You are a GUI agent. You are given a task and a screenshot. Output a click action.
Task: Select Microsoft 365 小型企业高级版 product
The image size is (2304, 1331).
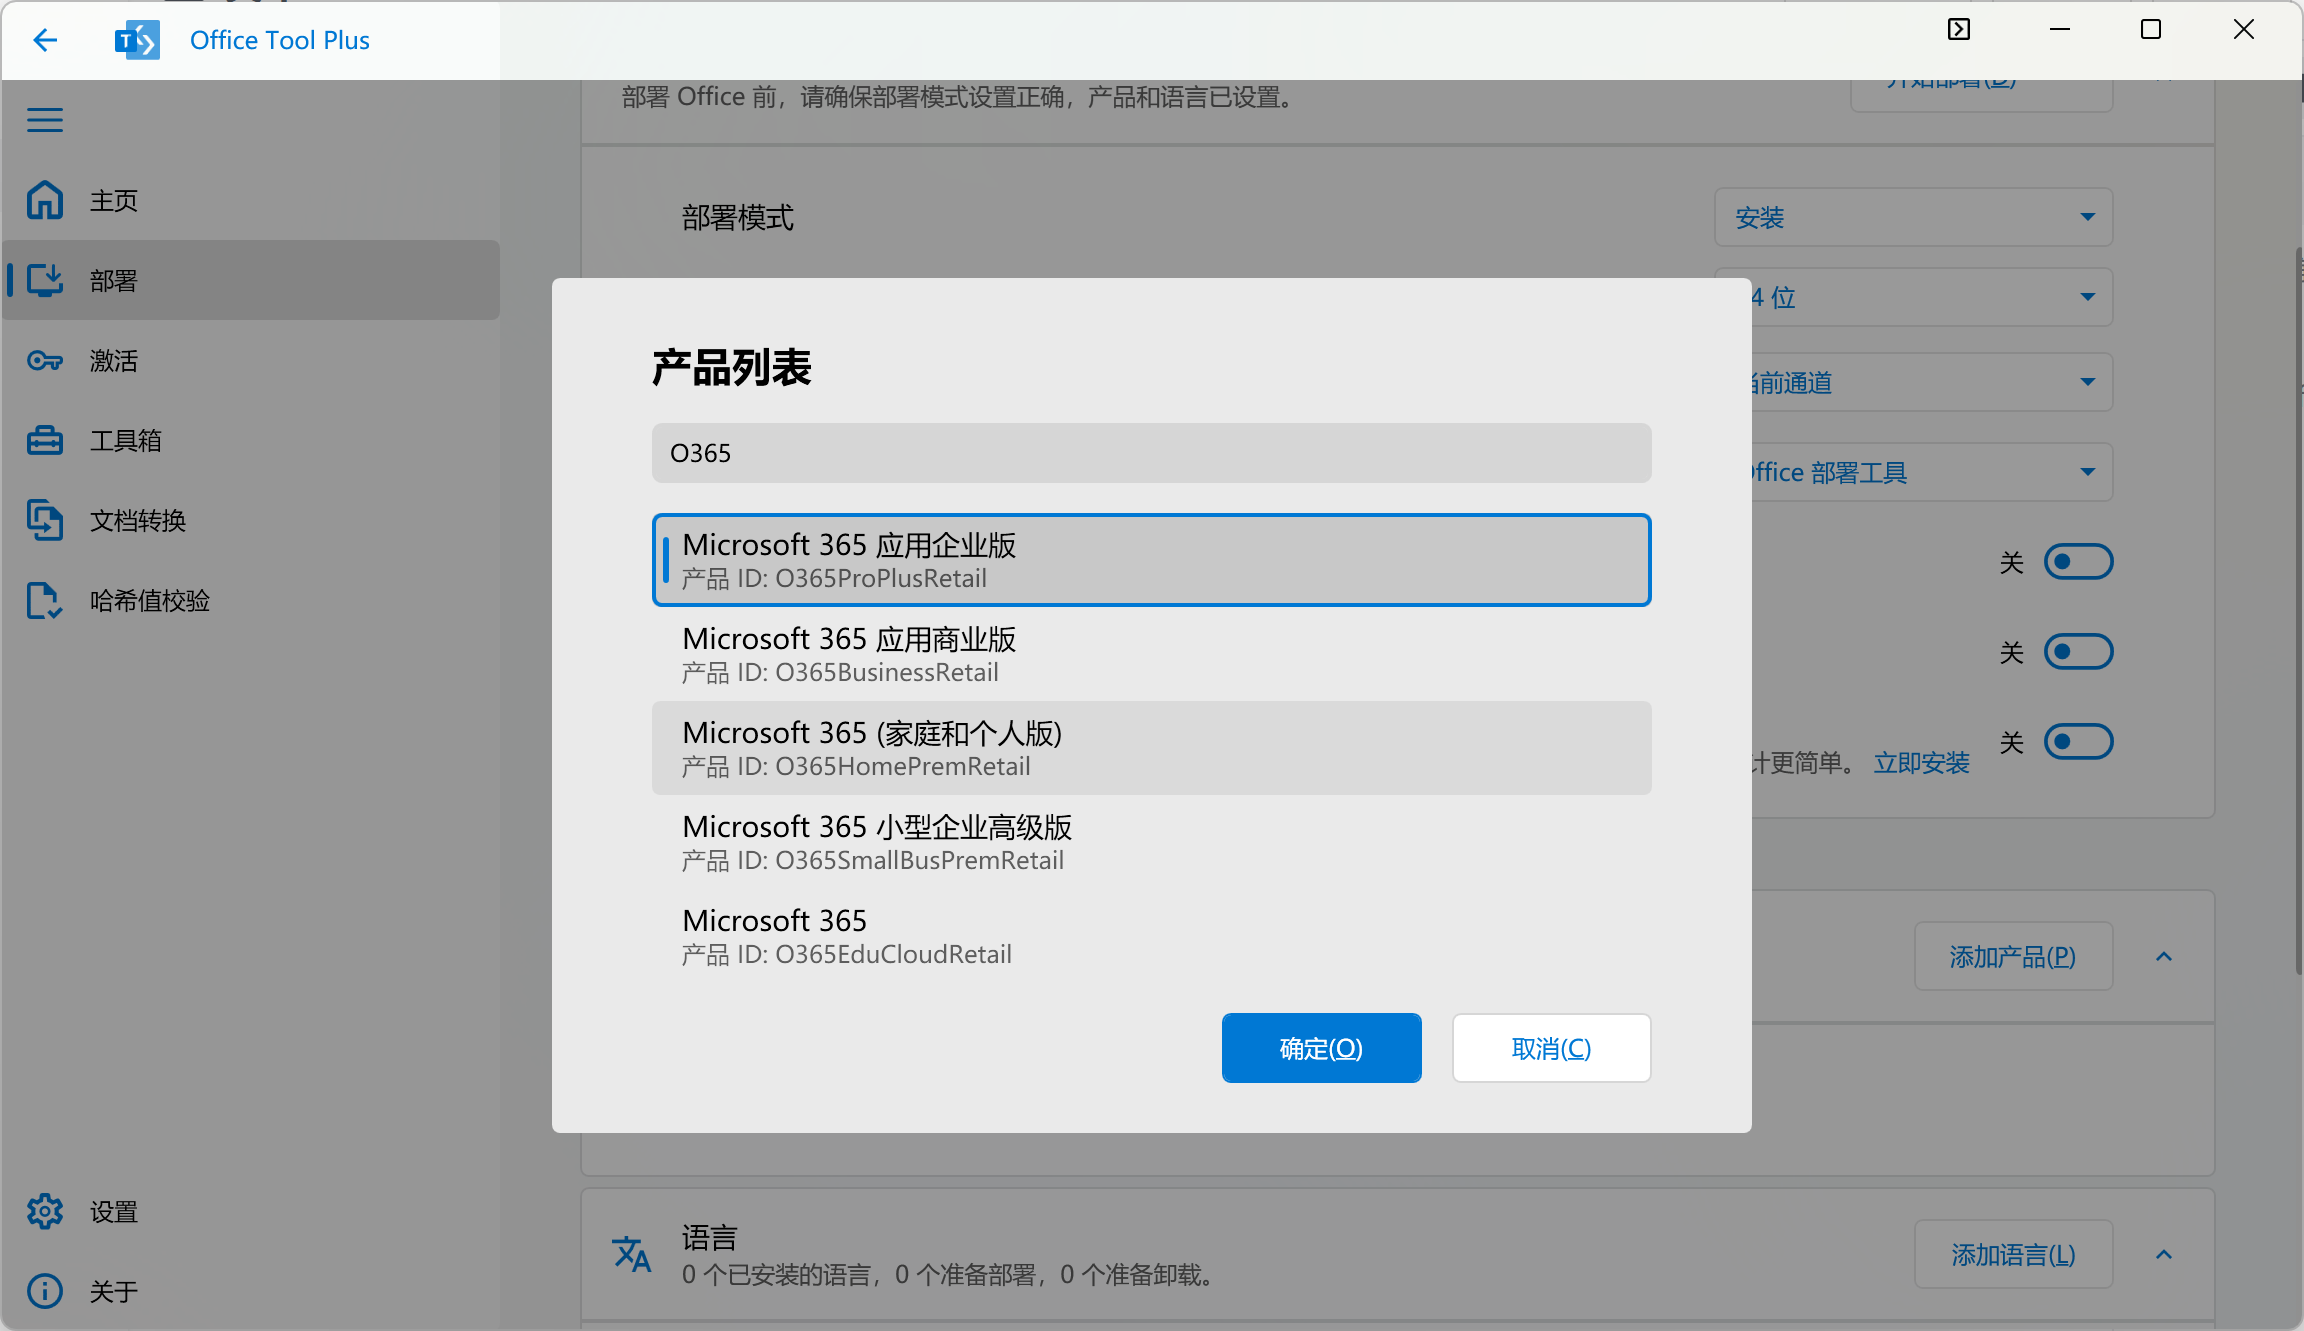(1151, 842)
